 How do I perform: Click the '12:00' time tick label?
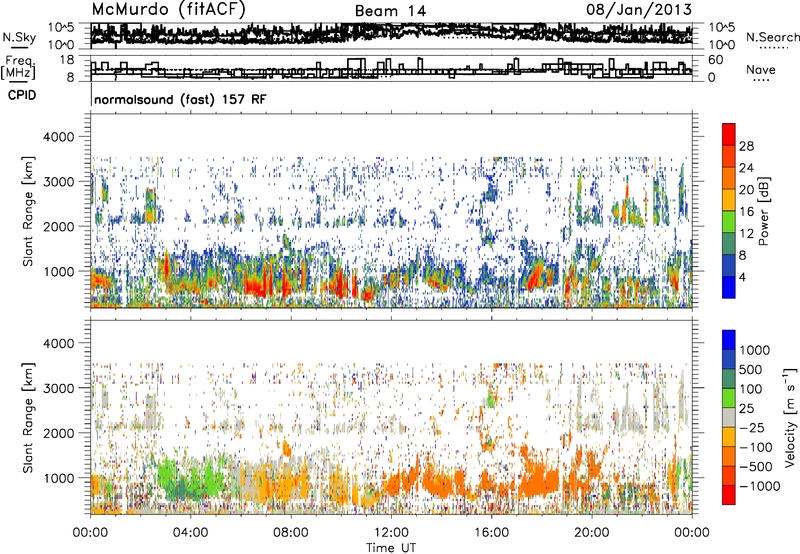[x=391, y=533]
